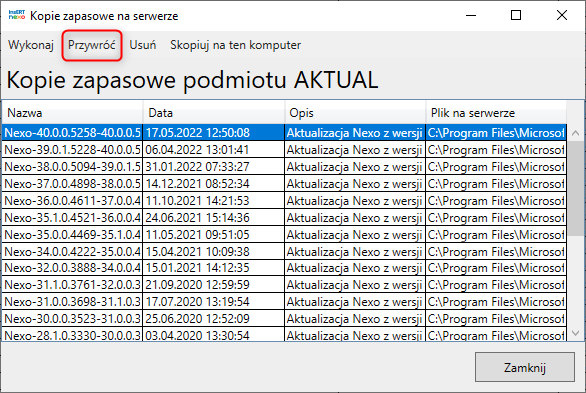
Task: Select Skopiuj na ten komputer
Action: pos(235,45)
